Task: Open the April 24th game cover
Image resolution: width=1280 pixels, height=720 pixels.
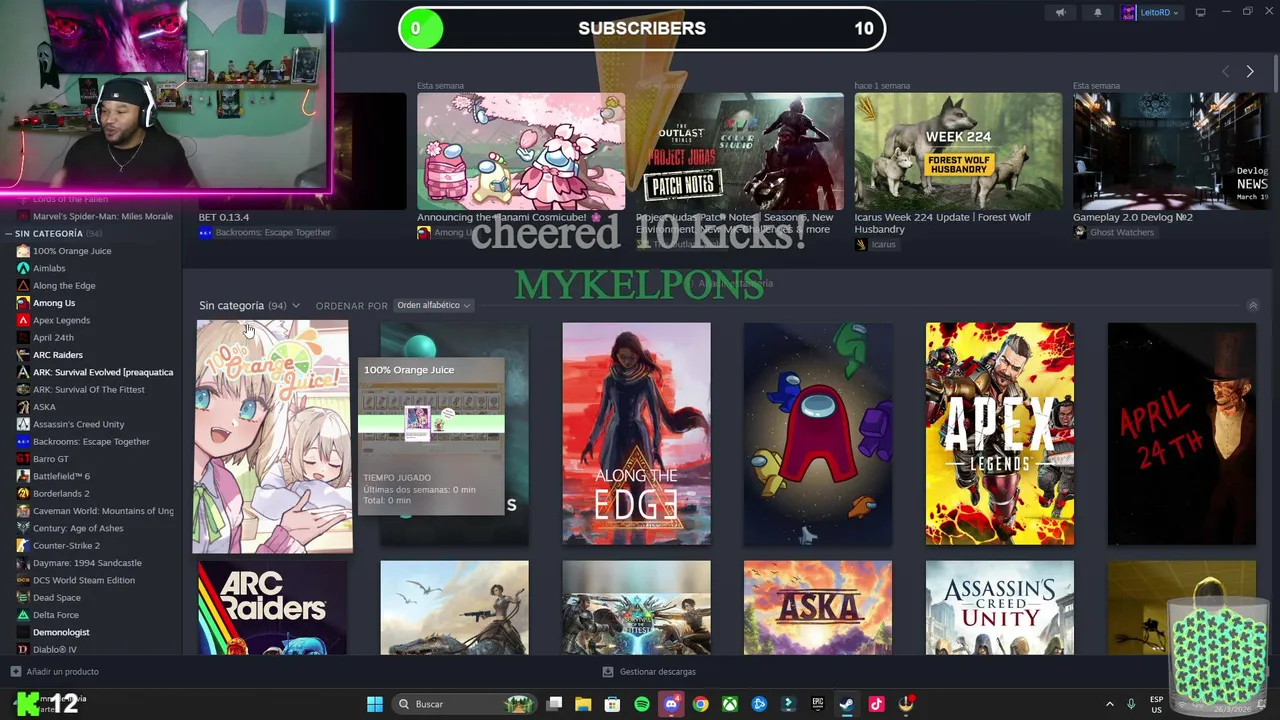Action: point(1182,434)
